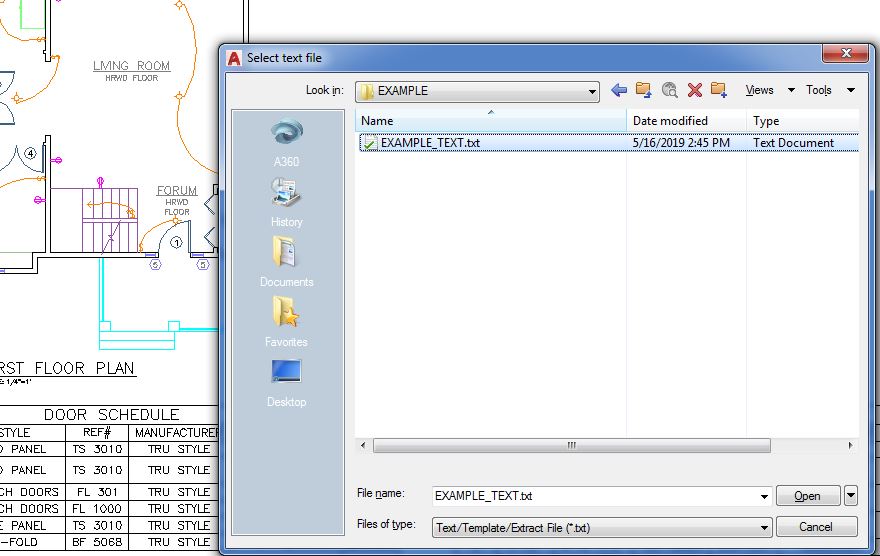This screenshot has height=556, width=880.
Task: Sort by Date modified column header
Action: (x=686, y=121)
